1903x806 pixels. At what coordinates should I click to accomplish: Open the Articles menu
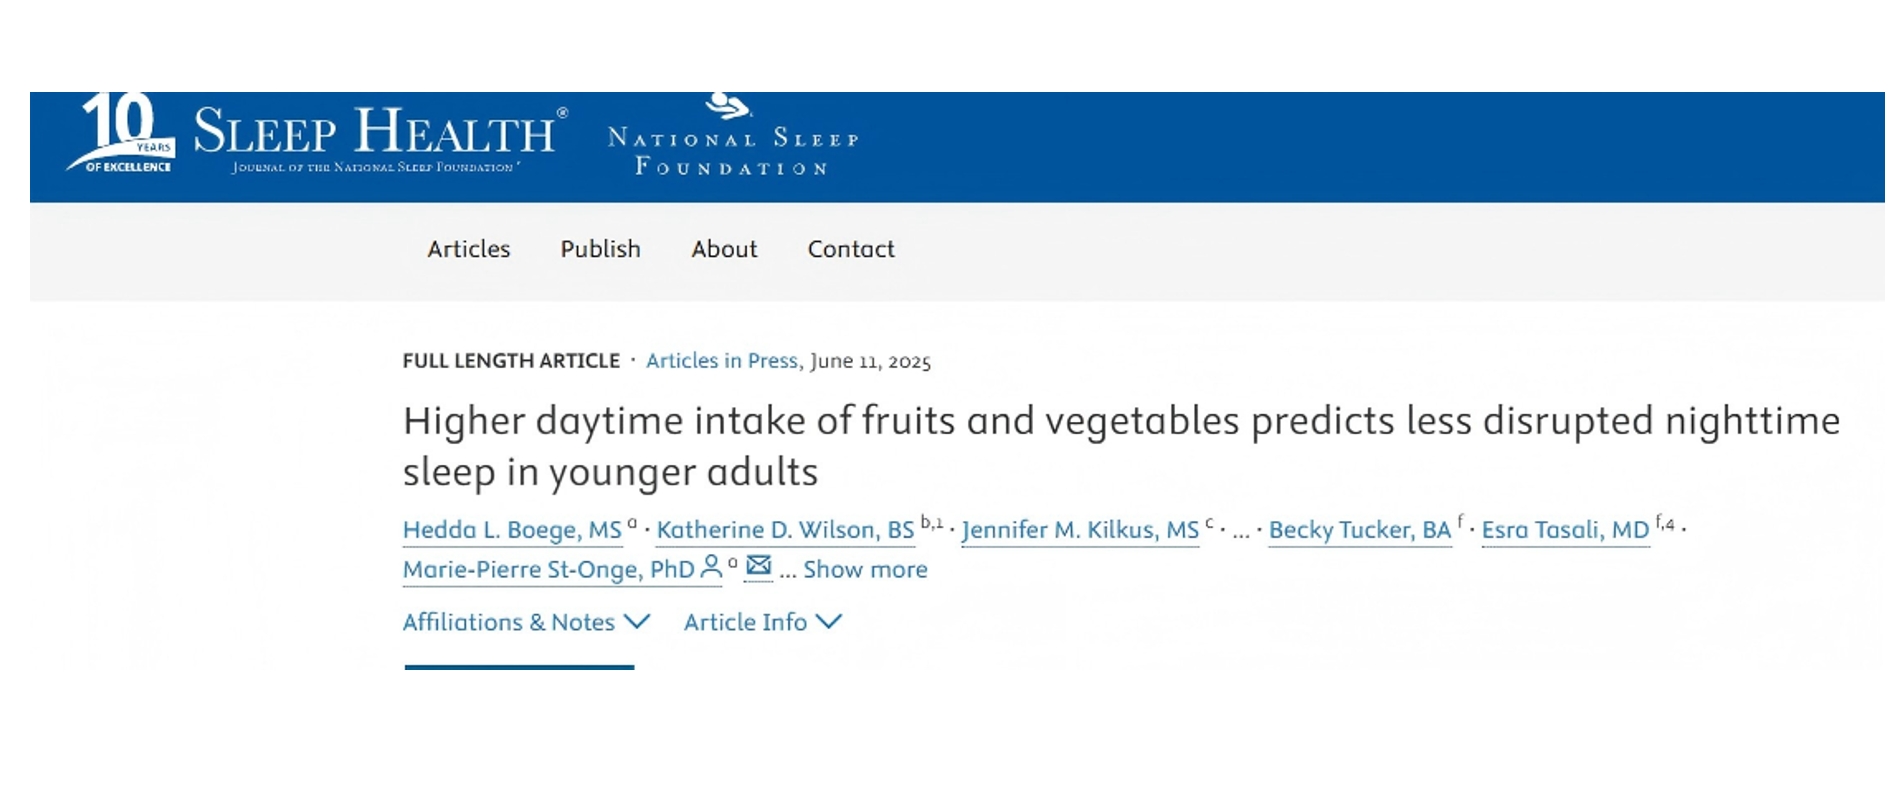click(x=468, y=249)
